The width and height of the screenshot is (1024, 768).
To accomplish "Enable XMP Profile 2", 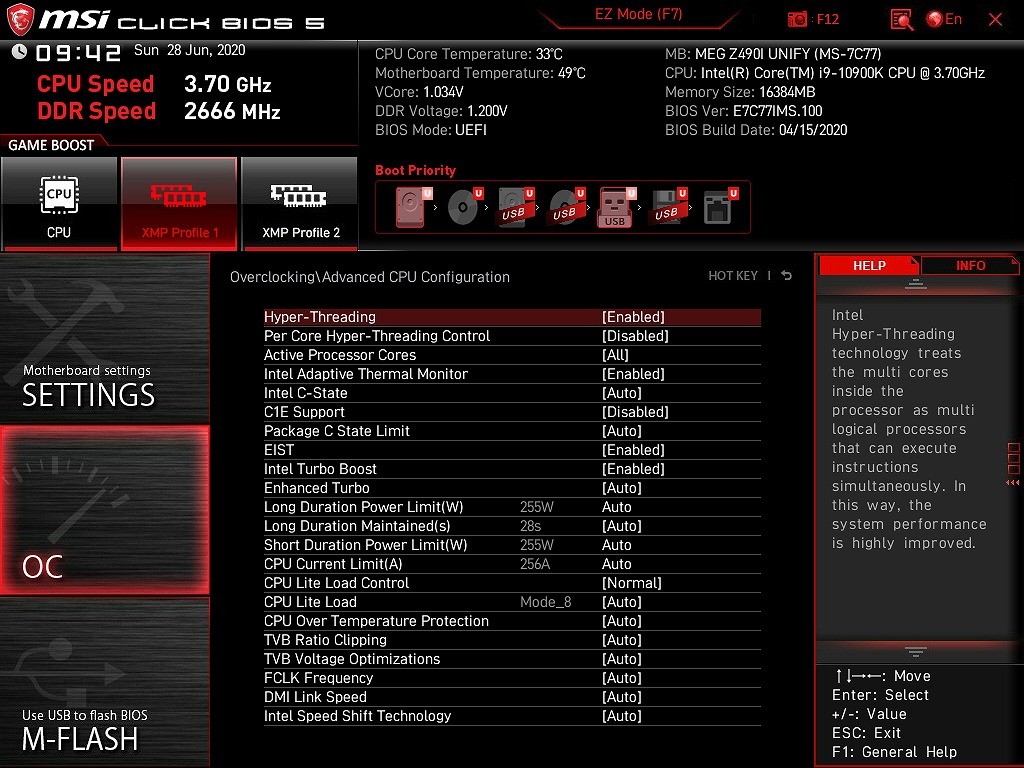I will pyautogui.click(x=300, y=203).
